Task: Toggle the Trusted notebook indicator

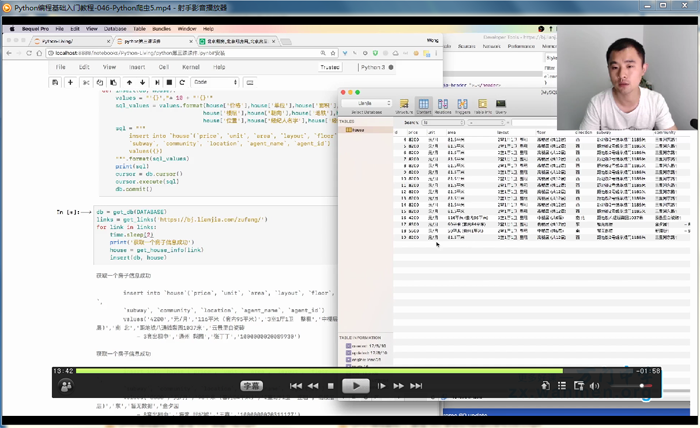Action: (x=330, y=67)
